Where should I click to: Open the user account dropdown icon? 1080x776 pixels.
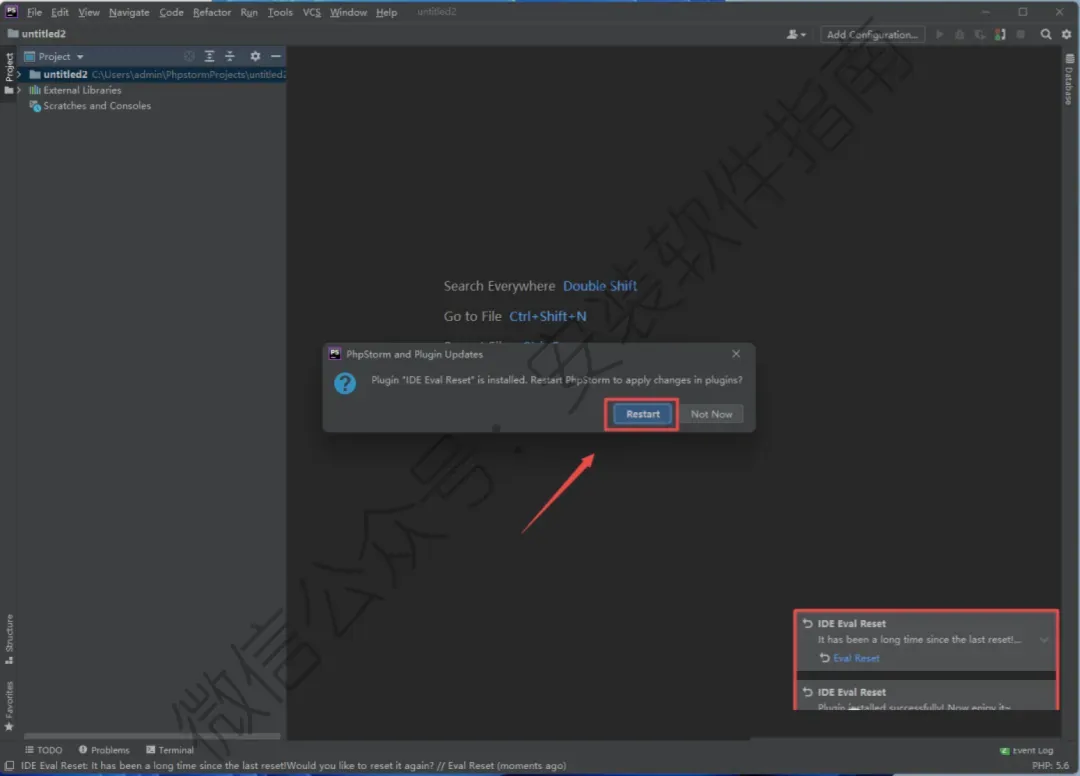796,34
